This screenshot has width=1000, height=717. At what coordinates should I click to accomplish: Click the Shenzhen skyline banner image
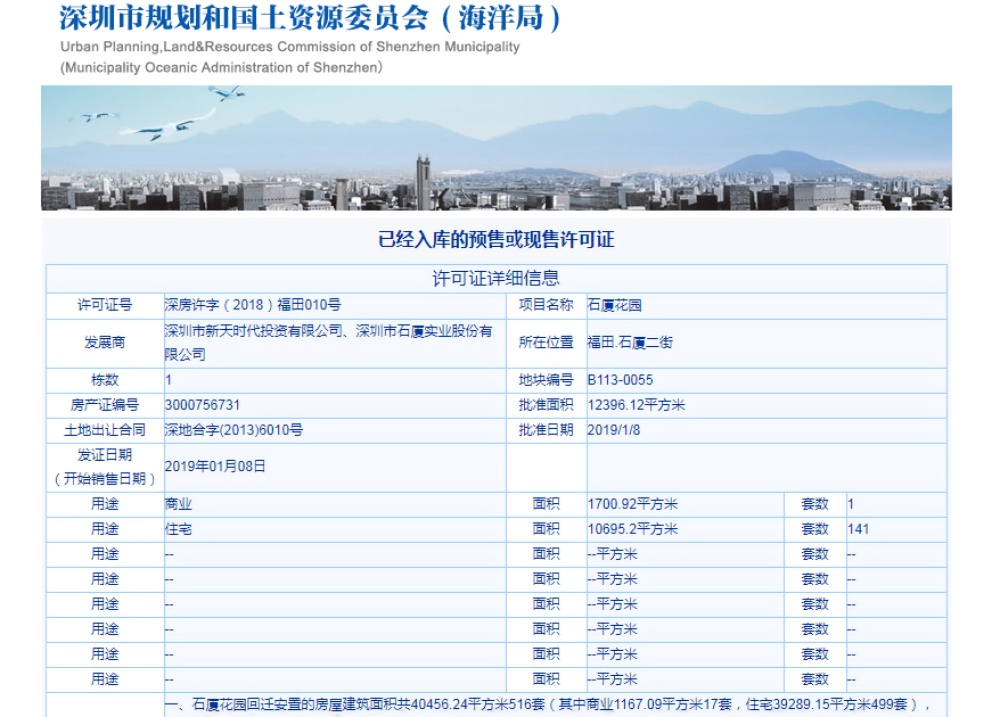[x=496, y=148]
